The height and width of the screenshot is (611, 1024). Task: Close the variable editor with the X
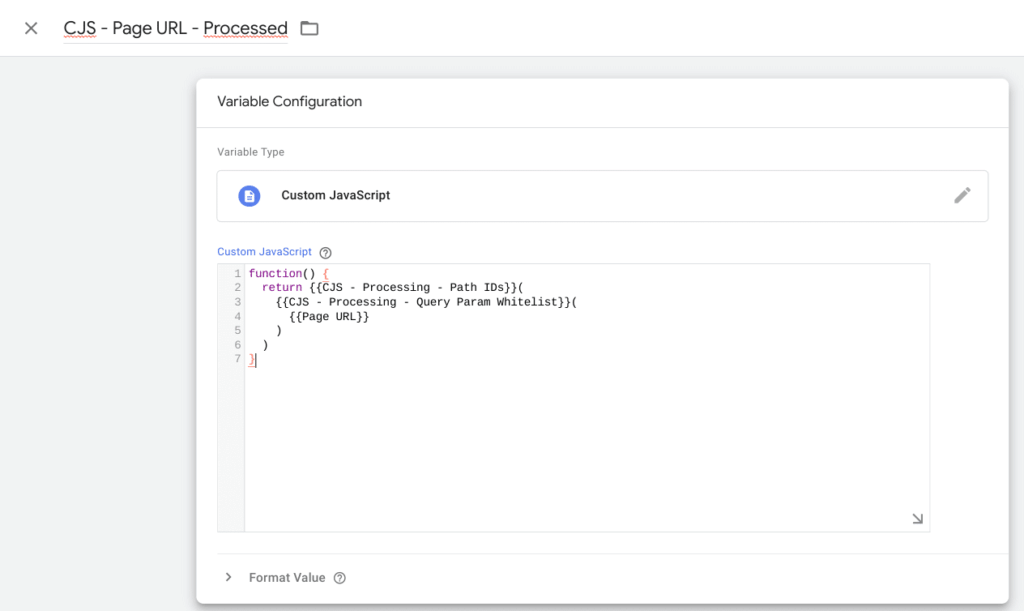pyautogui.click(x=31, y=28)
